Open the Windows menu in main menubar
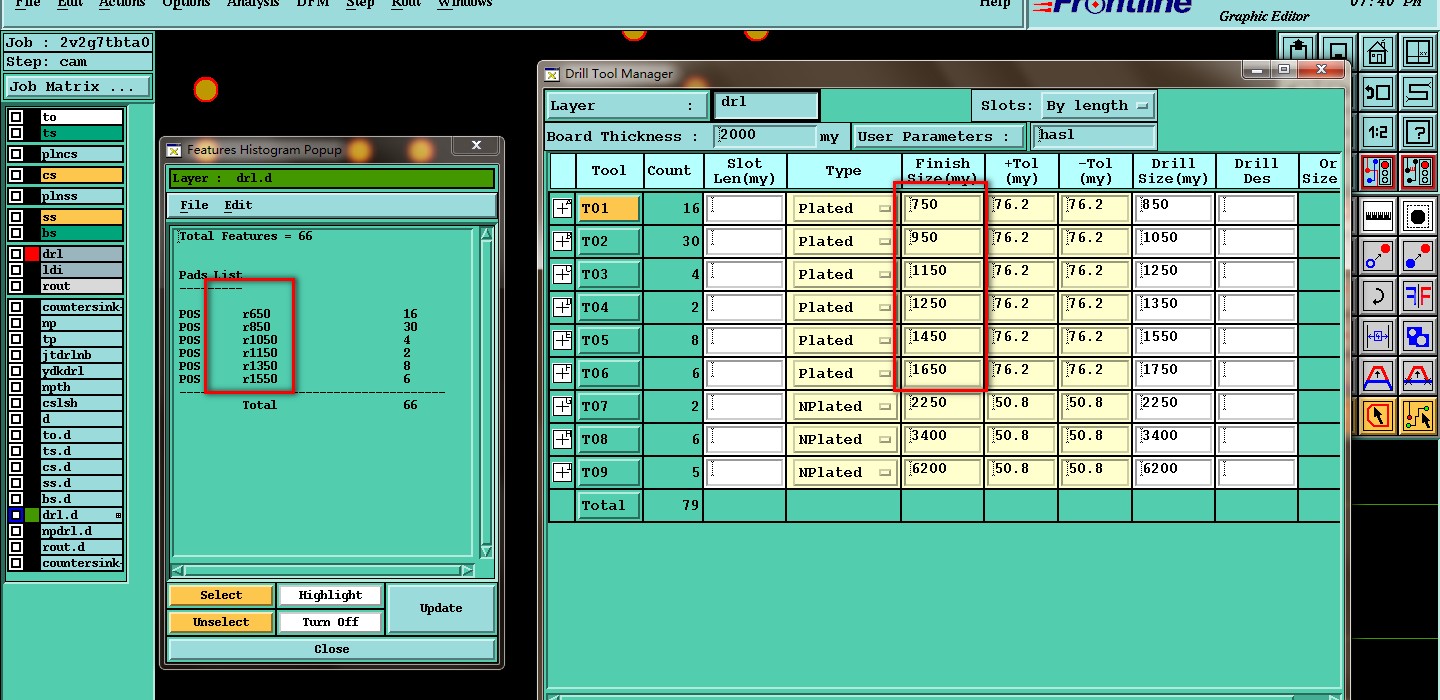 point(465,4)
